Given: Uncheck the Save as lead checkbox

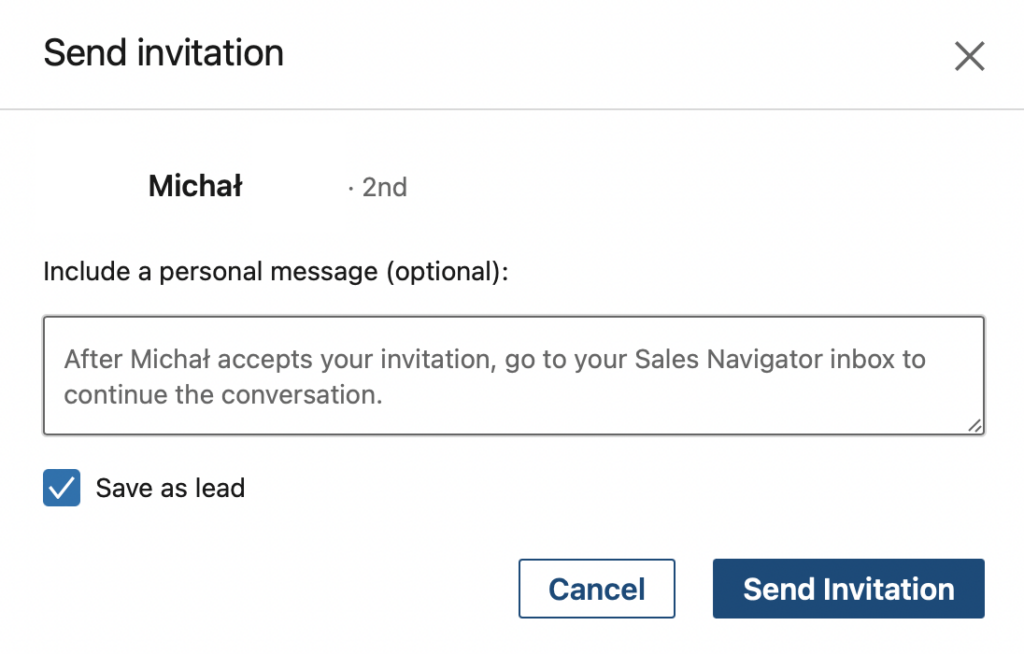Looking at the screenshot, I should [62, 489].
